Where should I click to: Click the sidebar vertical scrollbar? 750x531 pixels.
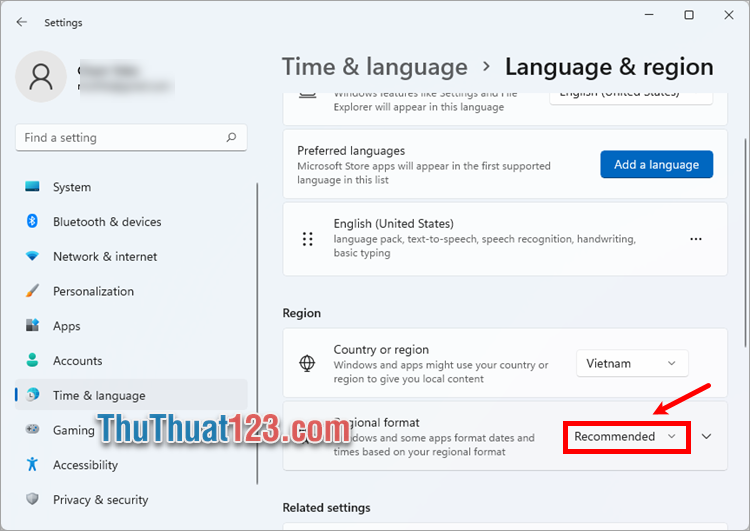point(257,333)
